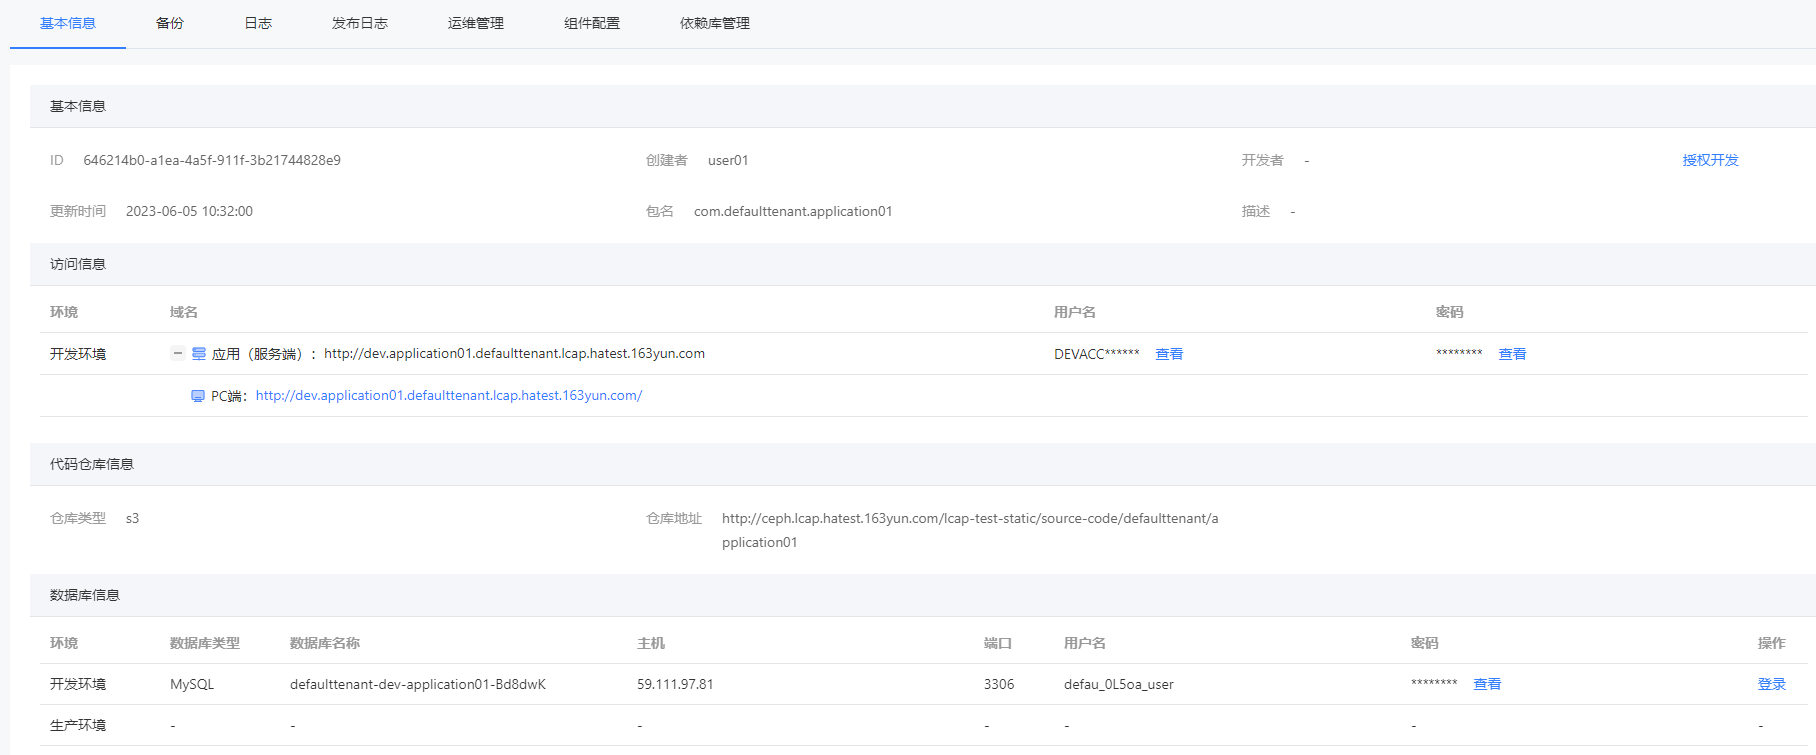This screenshot has height=755, width=1816.
Task: Click the host value 59.111.97.81
Action: click(x=675, y=684)
